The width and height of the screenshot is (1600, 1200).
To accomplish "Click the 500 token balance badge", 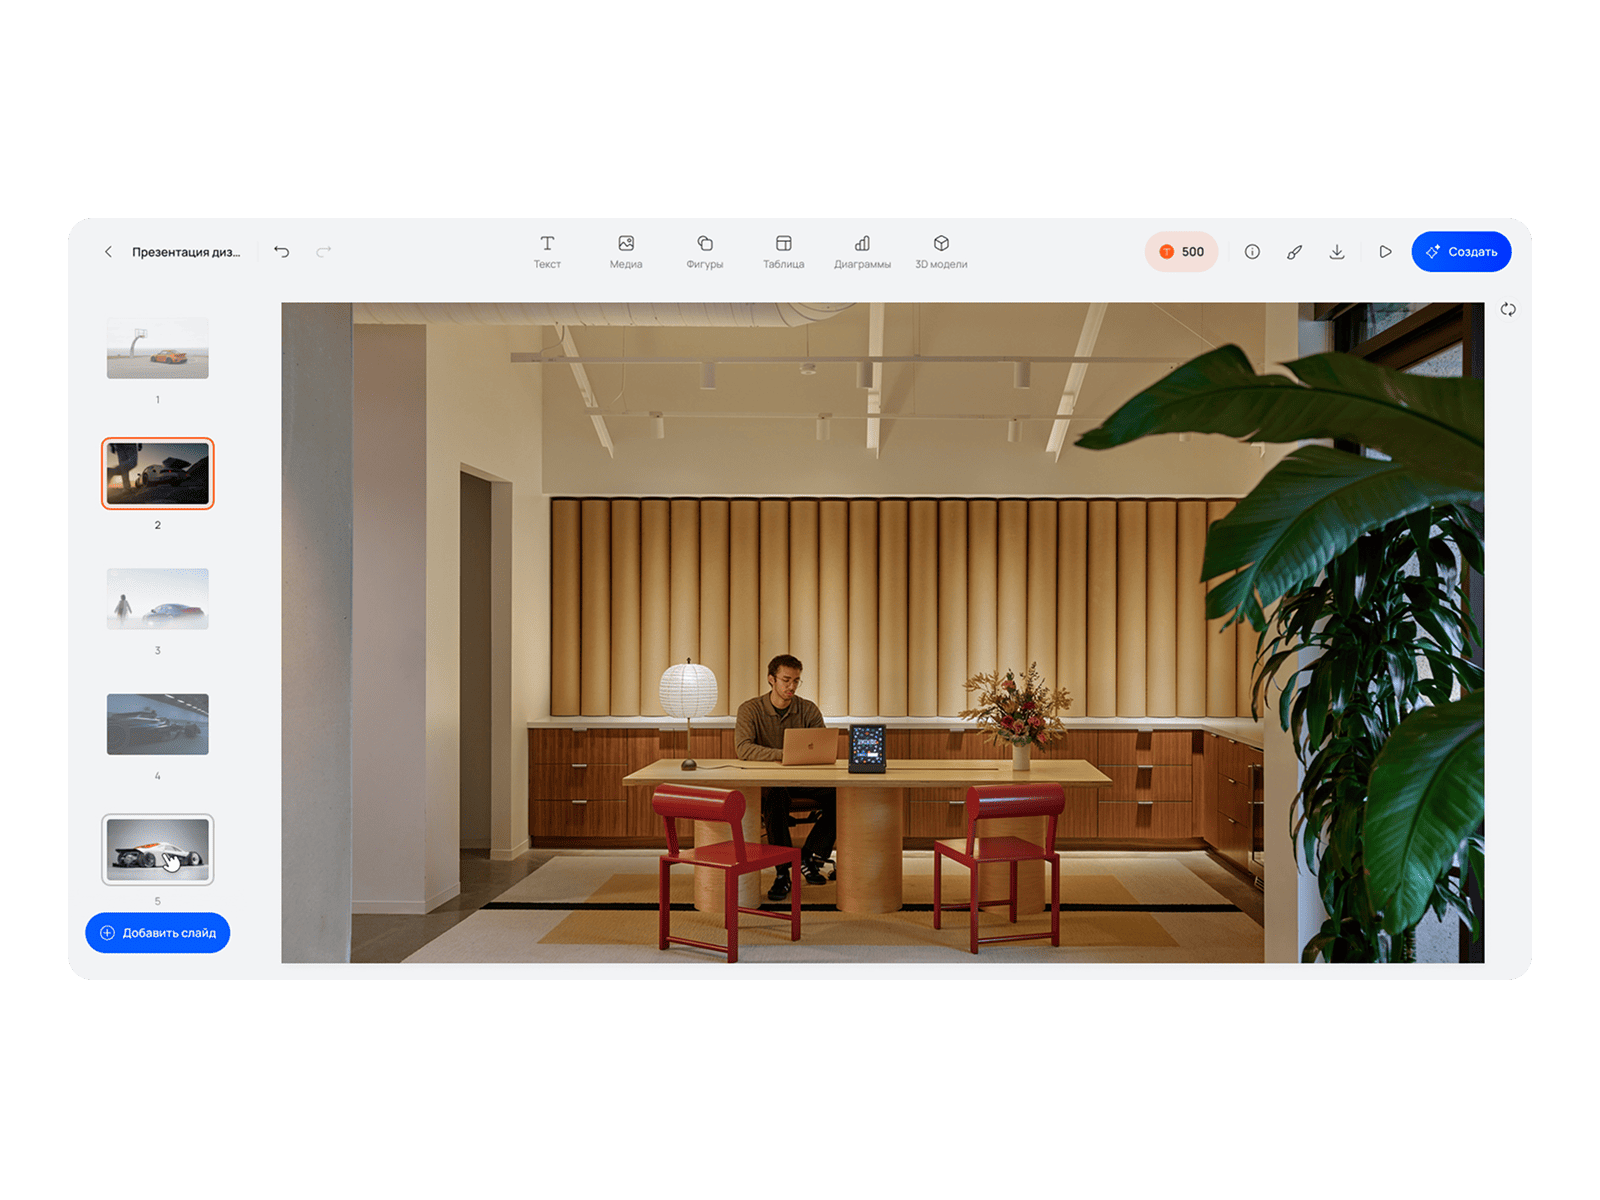I will pos(1181,252).
